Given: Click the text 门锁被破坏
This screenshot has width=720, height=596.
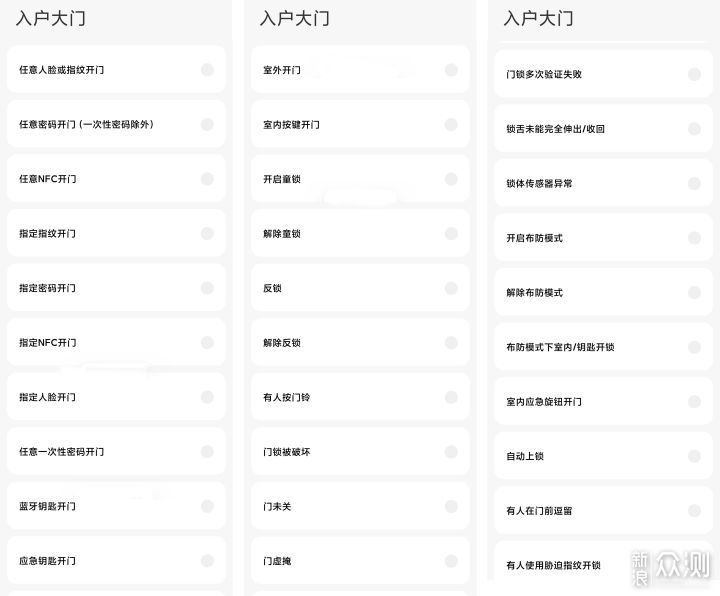Looking at the screenshot, I should point(287,451).
